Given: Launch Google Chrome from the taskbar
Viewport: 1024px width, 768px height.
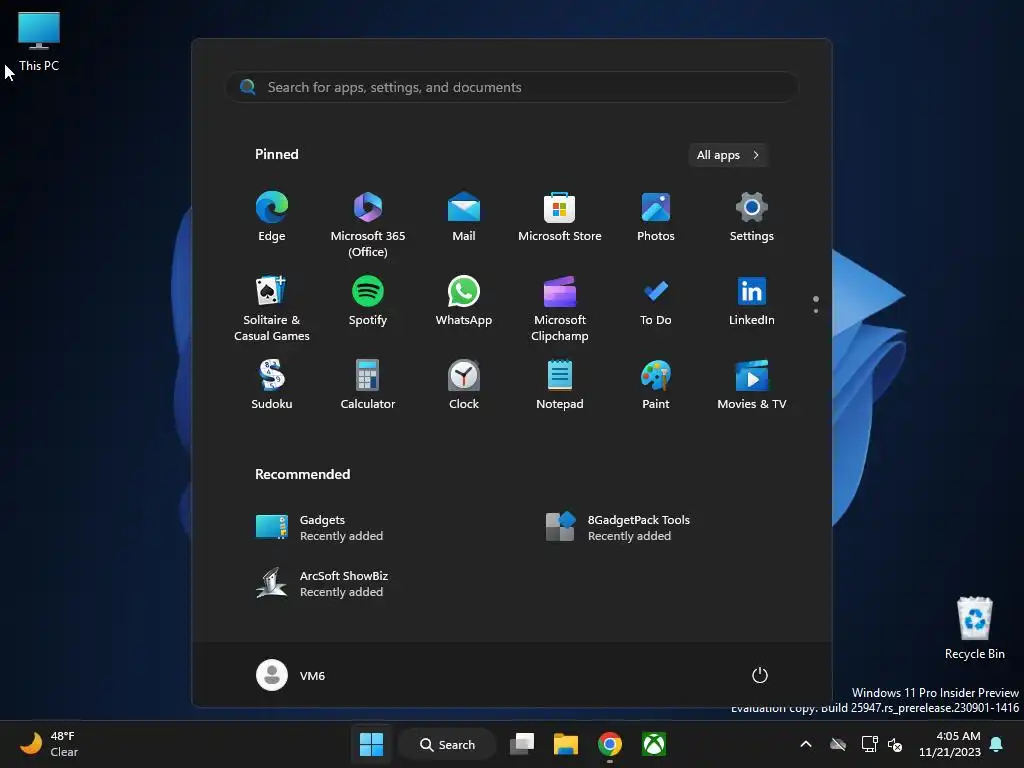Looking at the screenshot, I should 609,744.
